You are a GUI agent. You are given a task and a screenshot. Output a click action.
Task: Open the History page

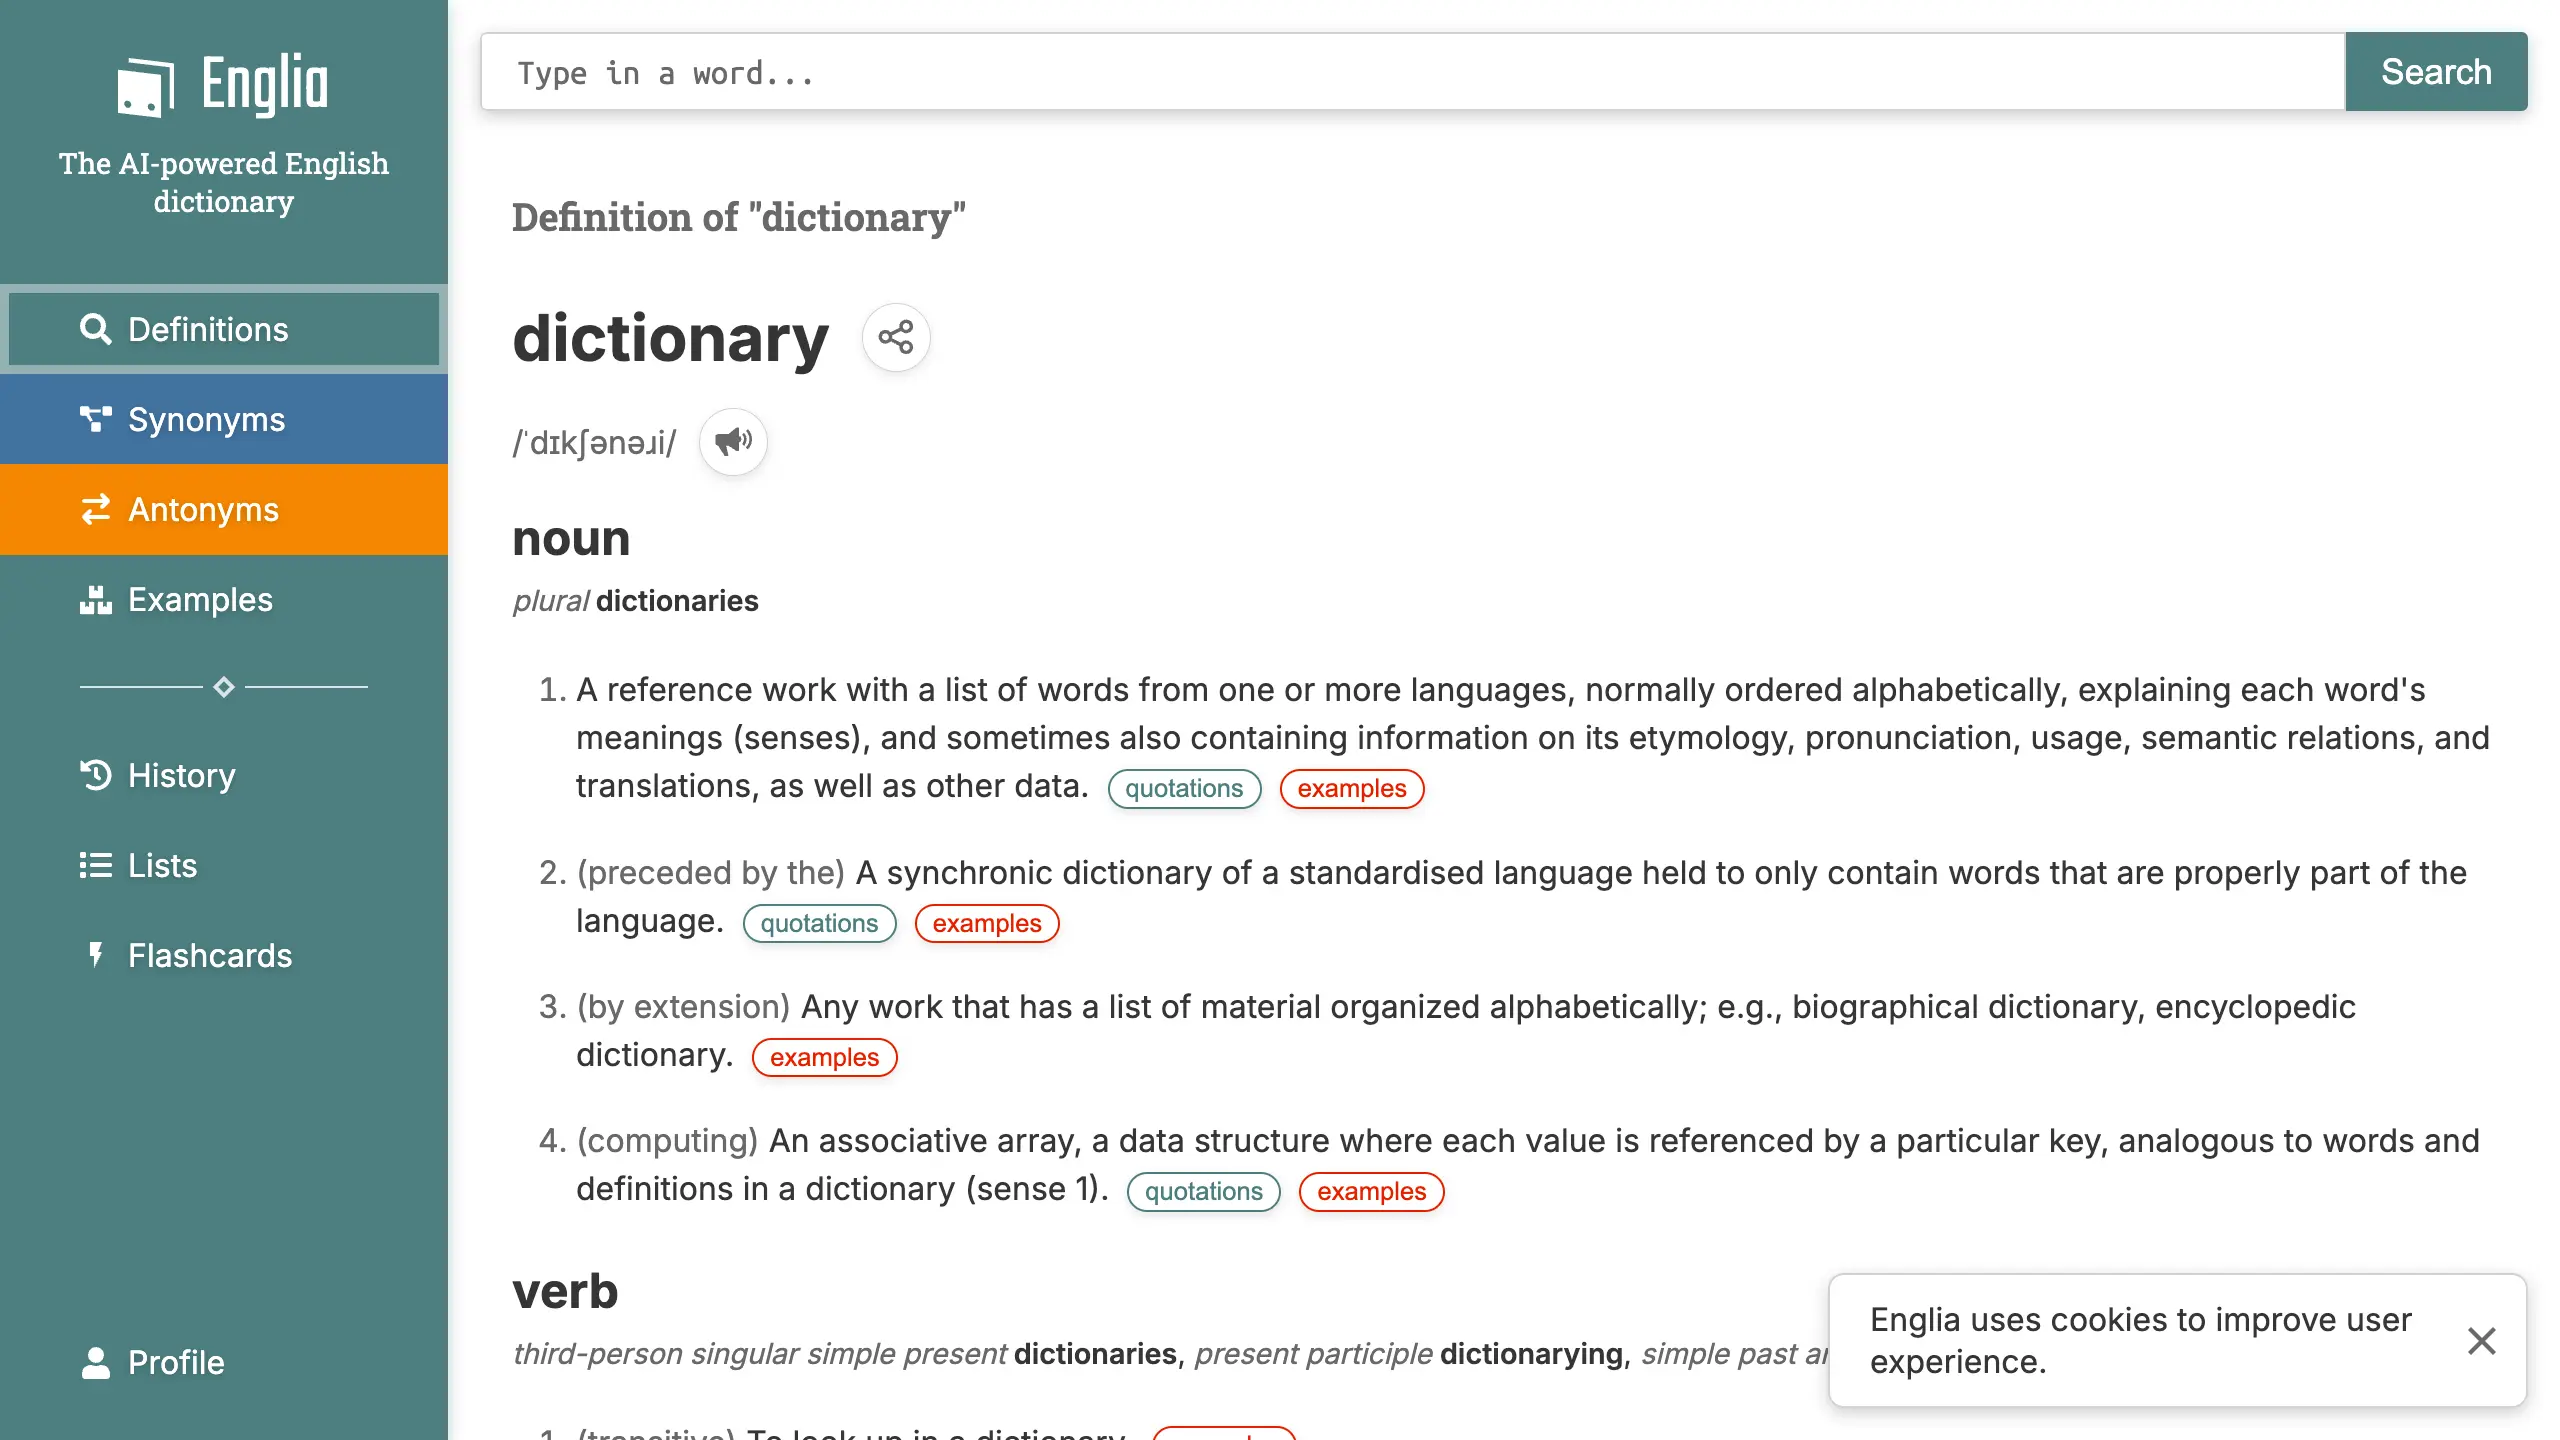click(180, 775)
